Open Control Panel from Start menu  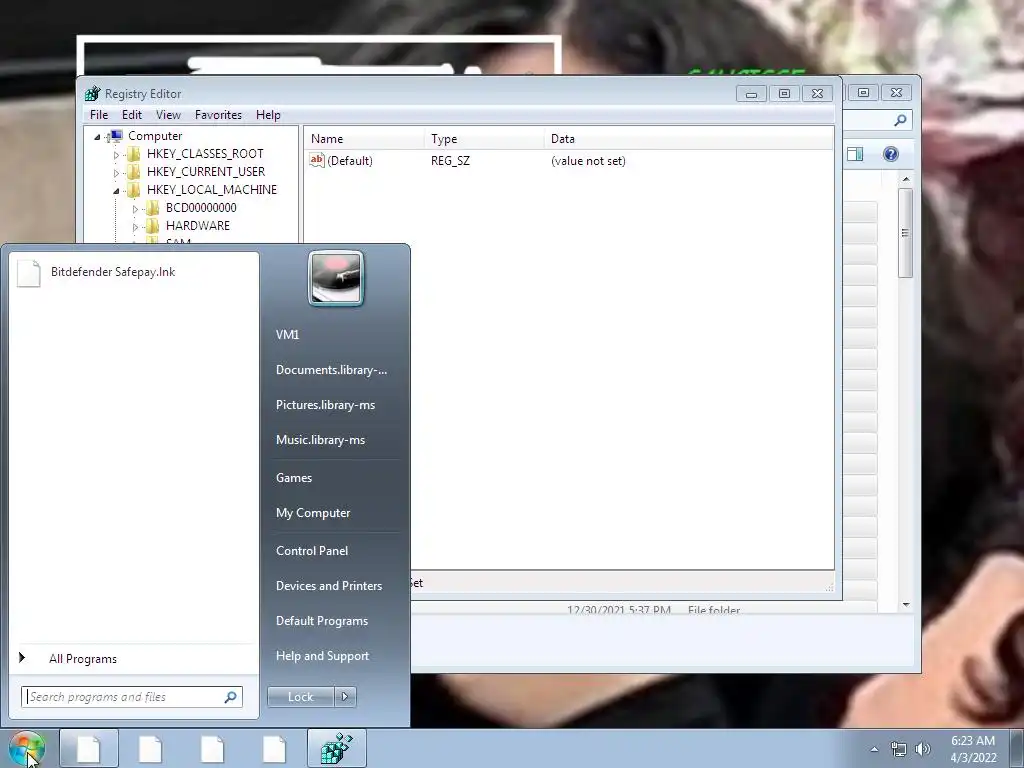click(312, 551)
